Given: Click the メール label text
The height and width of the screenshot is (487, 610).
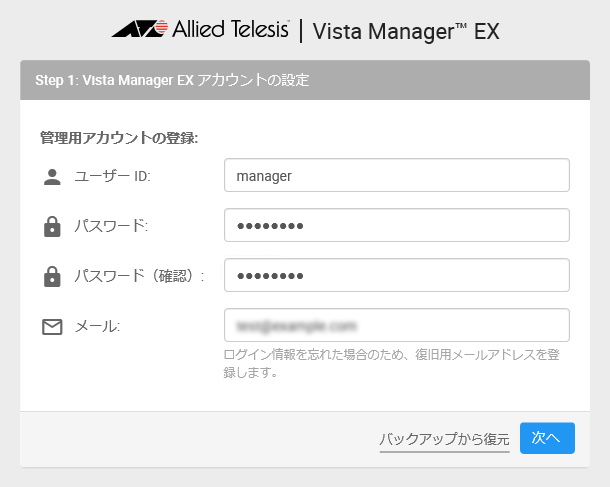Looking at the screenshot, I should coord(97,326).
